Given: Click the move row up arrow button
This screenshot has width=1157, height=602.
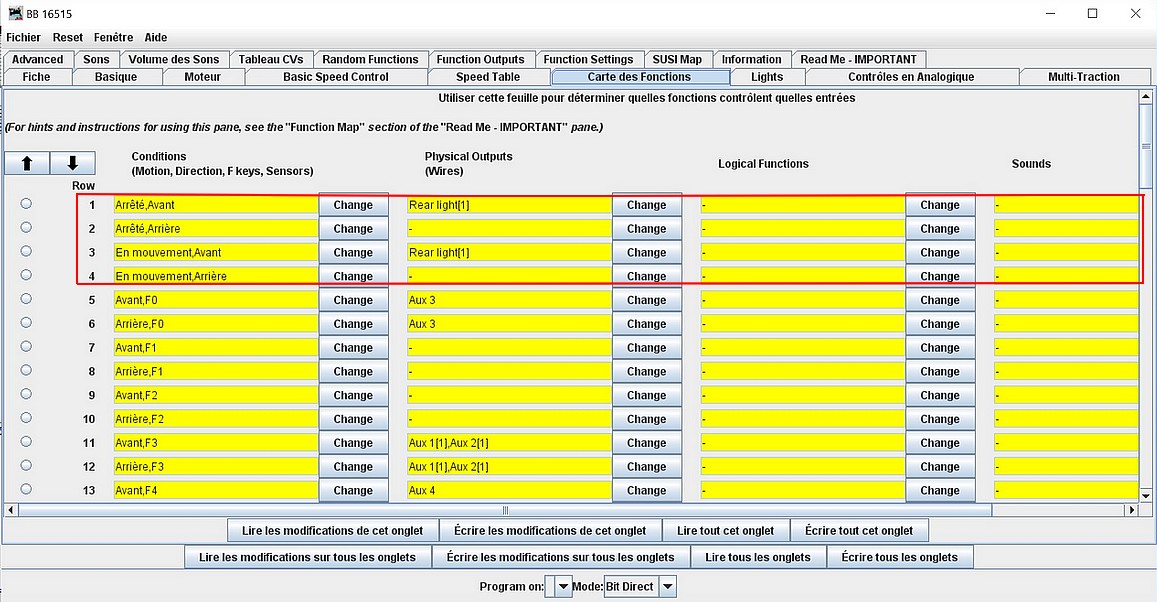Looking at the screenshot, I should [27, 163].
